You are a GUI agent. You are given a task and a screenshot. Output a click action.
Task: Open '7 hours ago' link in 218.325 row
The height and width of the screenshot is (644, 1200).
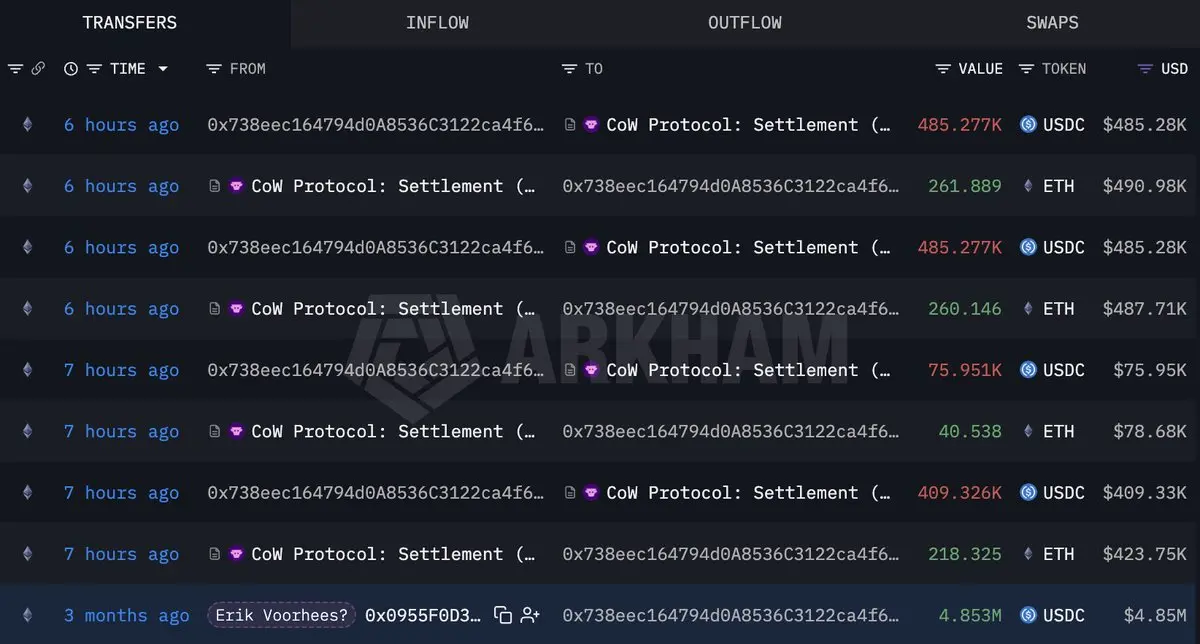click(x=121, y=554)
